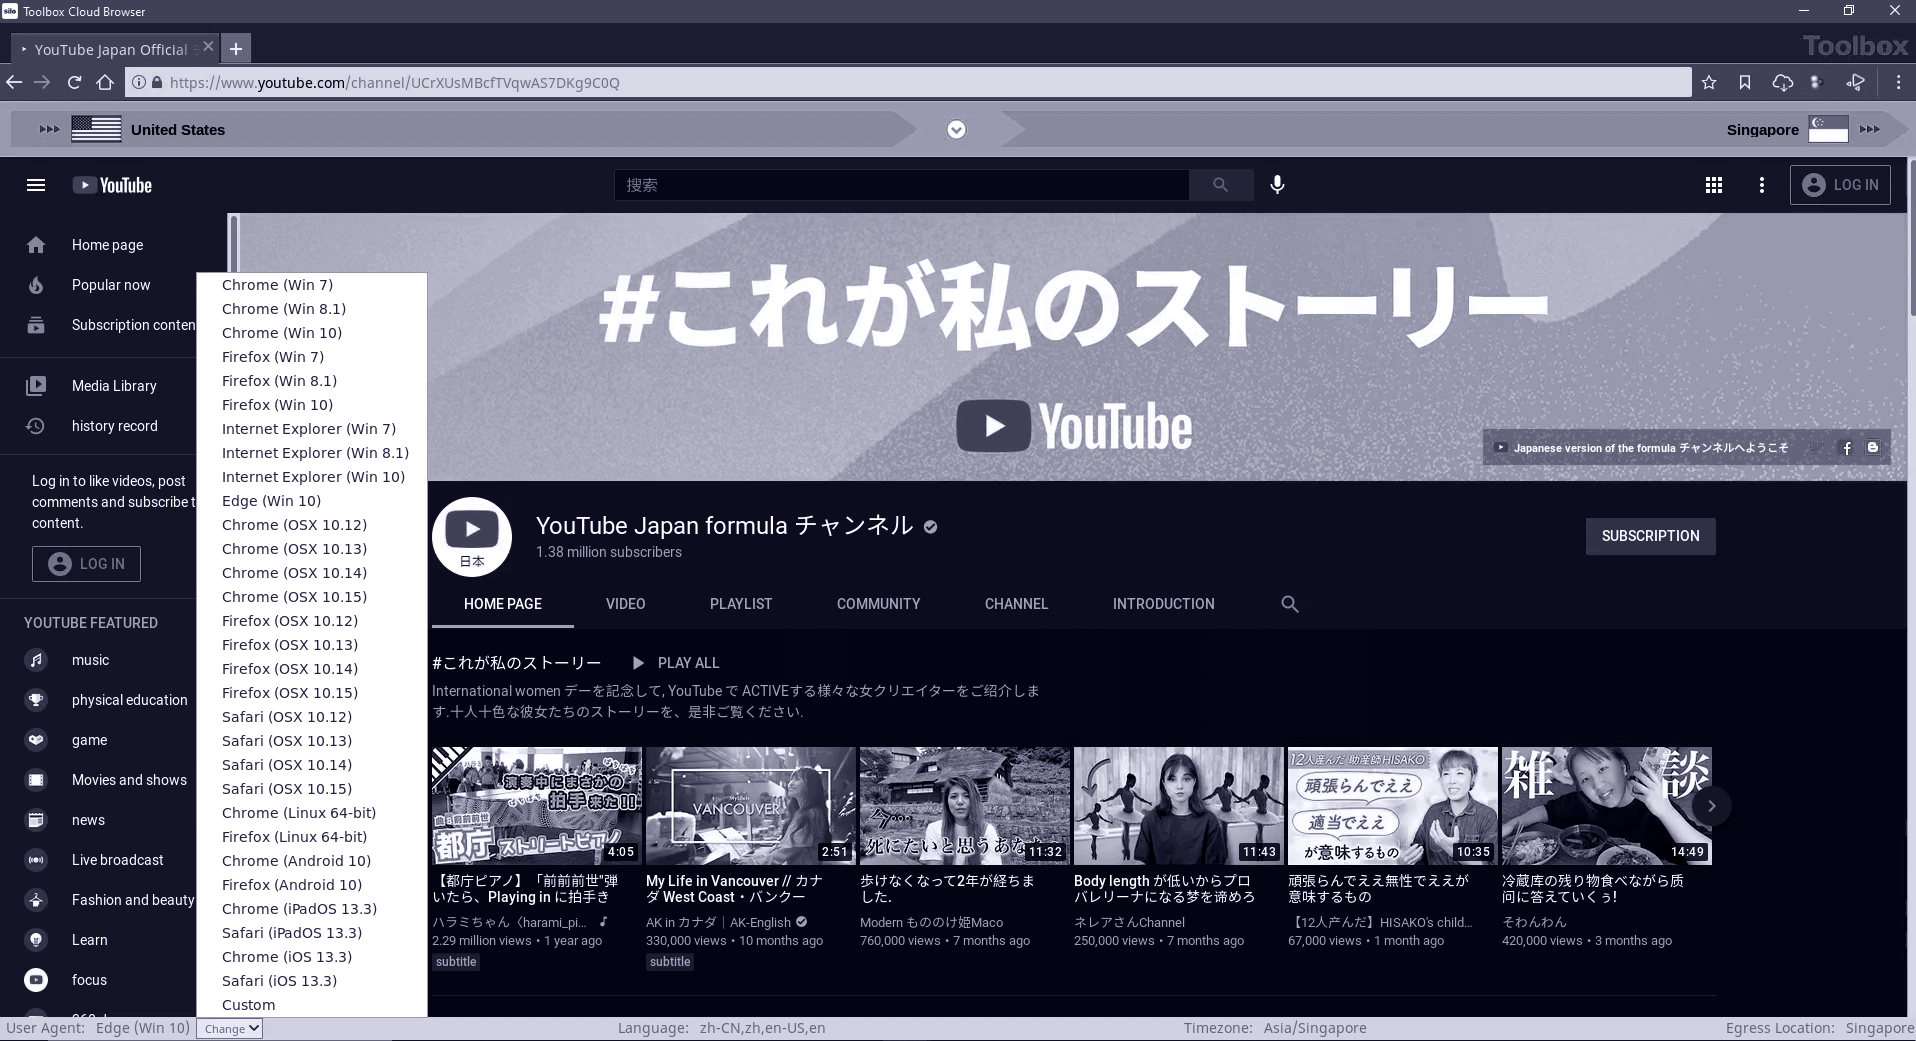Open YouTube settings three-dot menu
Viewport: 1916px width, 1041px height.
coord(1761,185)
